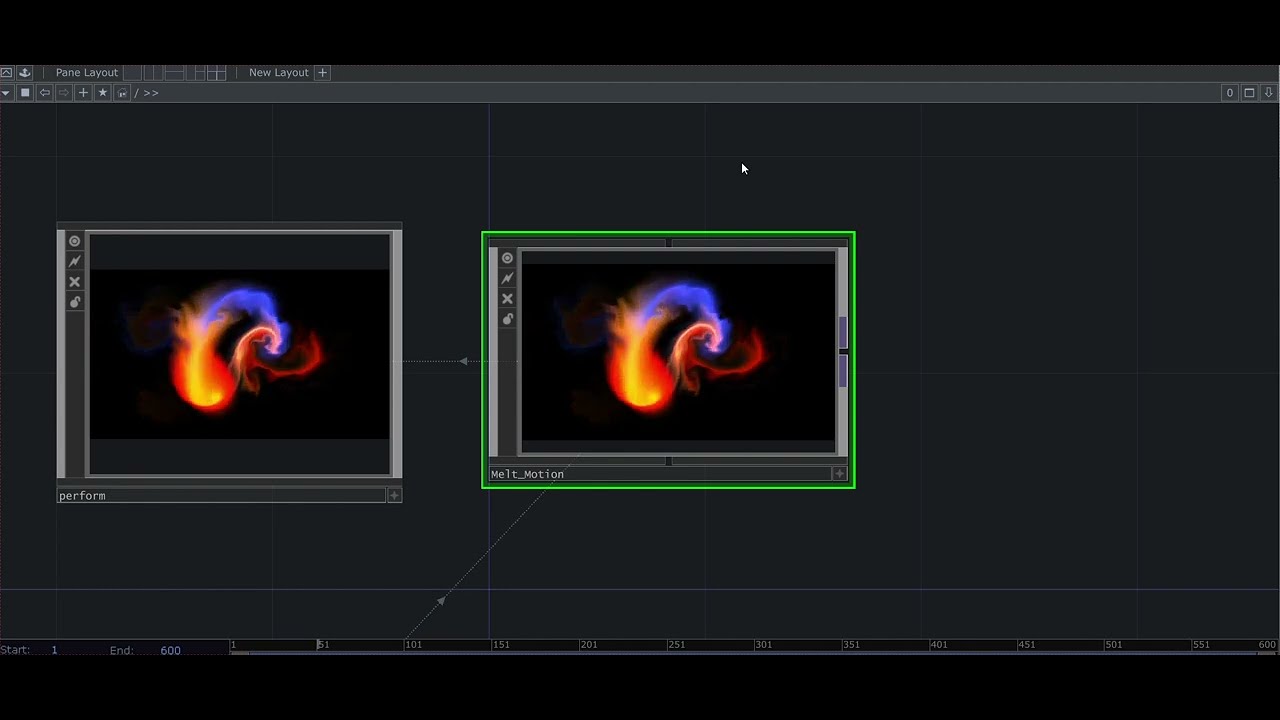Viewport: 1280px width, 720px height.
Task: Select the left/right split pane layout
Action: pyautogui.click(x=153, y=72)
